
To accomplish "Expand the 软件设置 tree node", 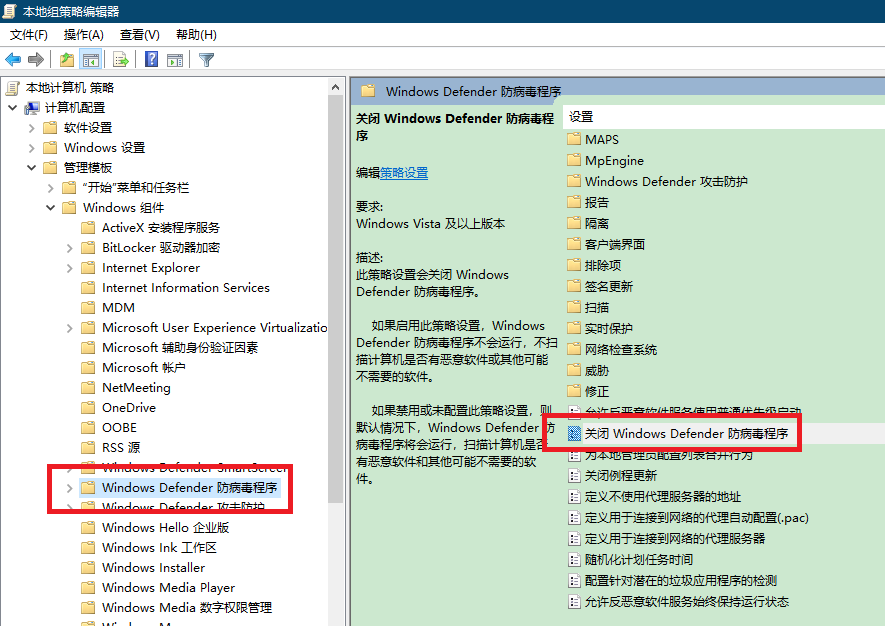I will (x=32, y=128).
